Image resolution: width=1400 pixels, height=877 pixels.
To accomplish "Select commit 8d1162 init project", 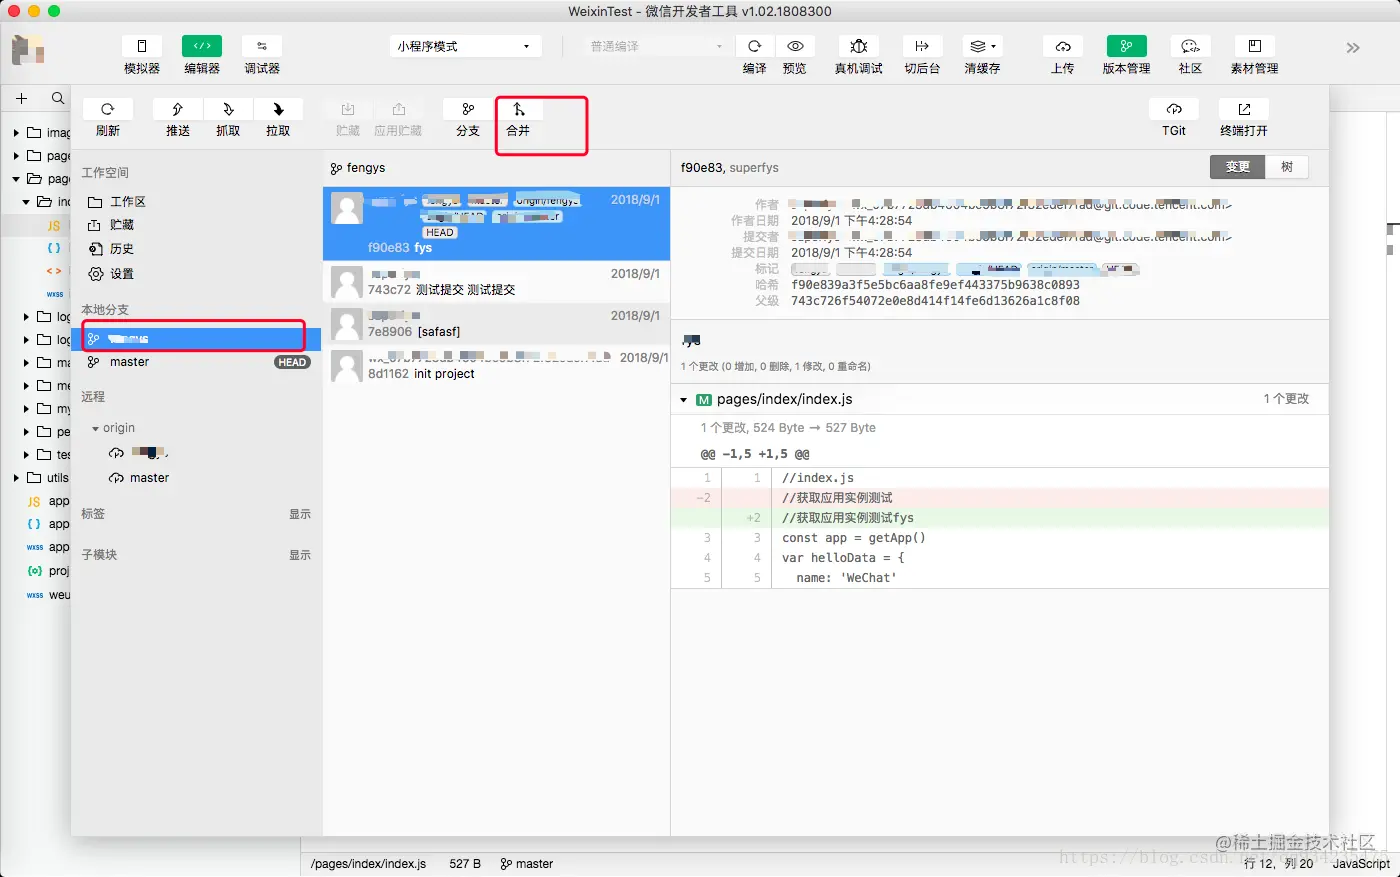I will point(496,366).
